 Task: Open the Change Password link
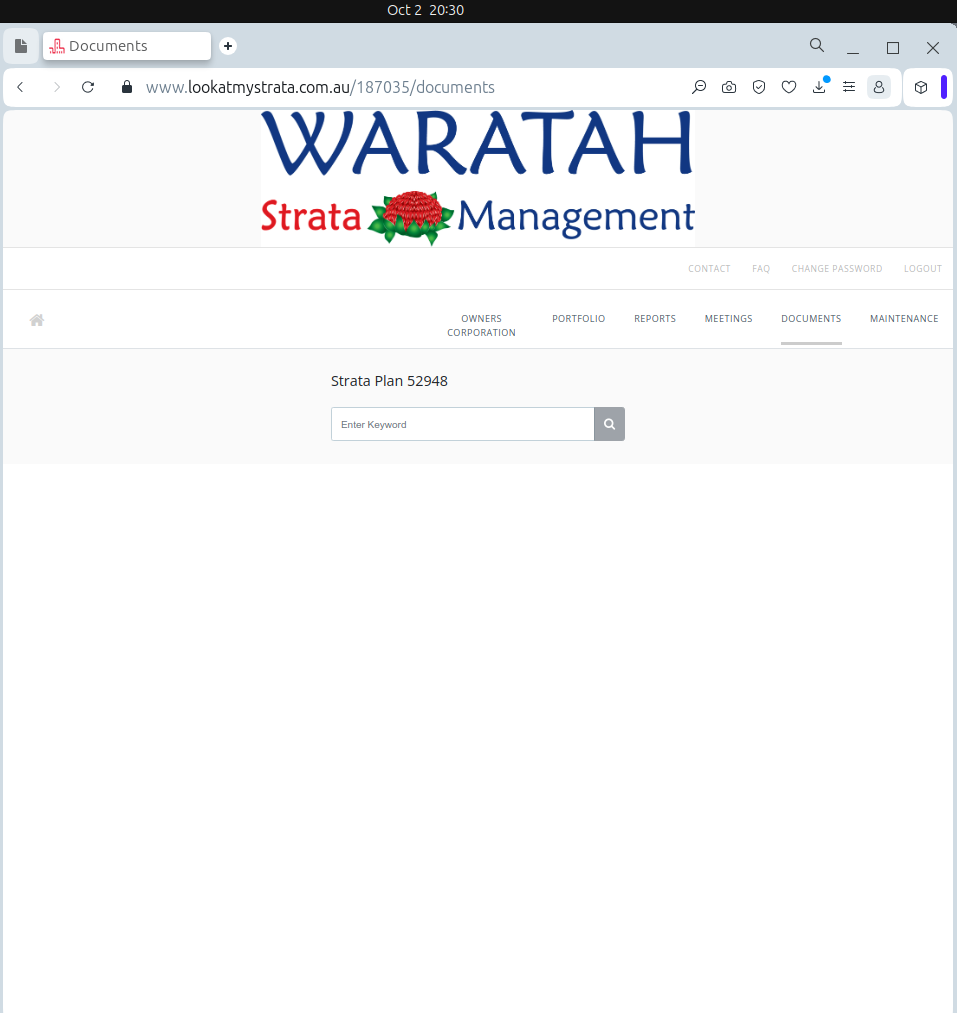click(x=836, y=269)
